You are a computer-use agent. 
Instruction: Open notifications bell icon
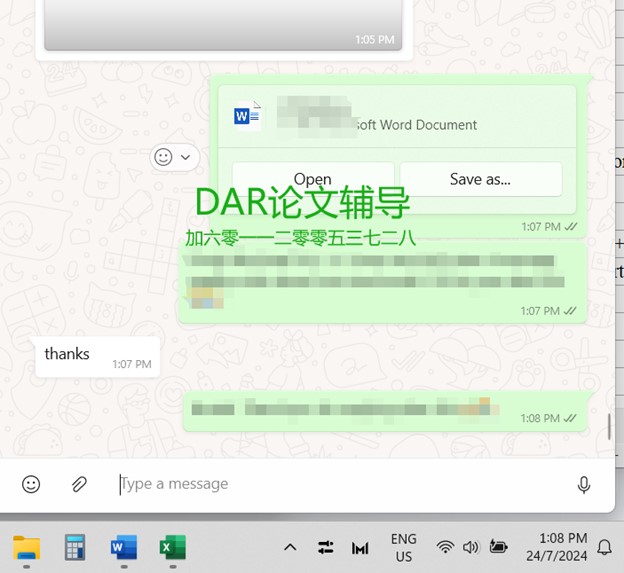pos(604,548)
